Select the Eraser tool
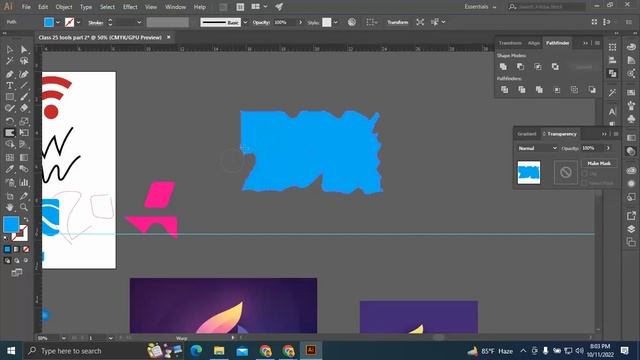The image size is (640, 360). (x=24, y=109)
